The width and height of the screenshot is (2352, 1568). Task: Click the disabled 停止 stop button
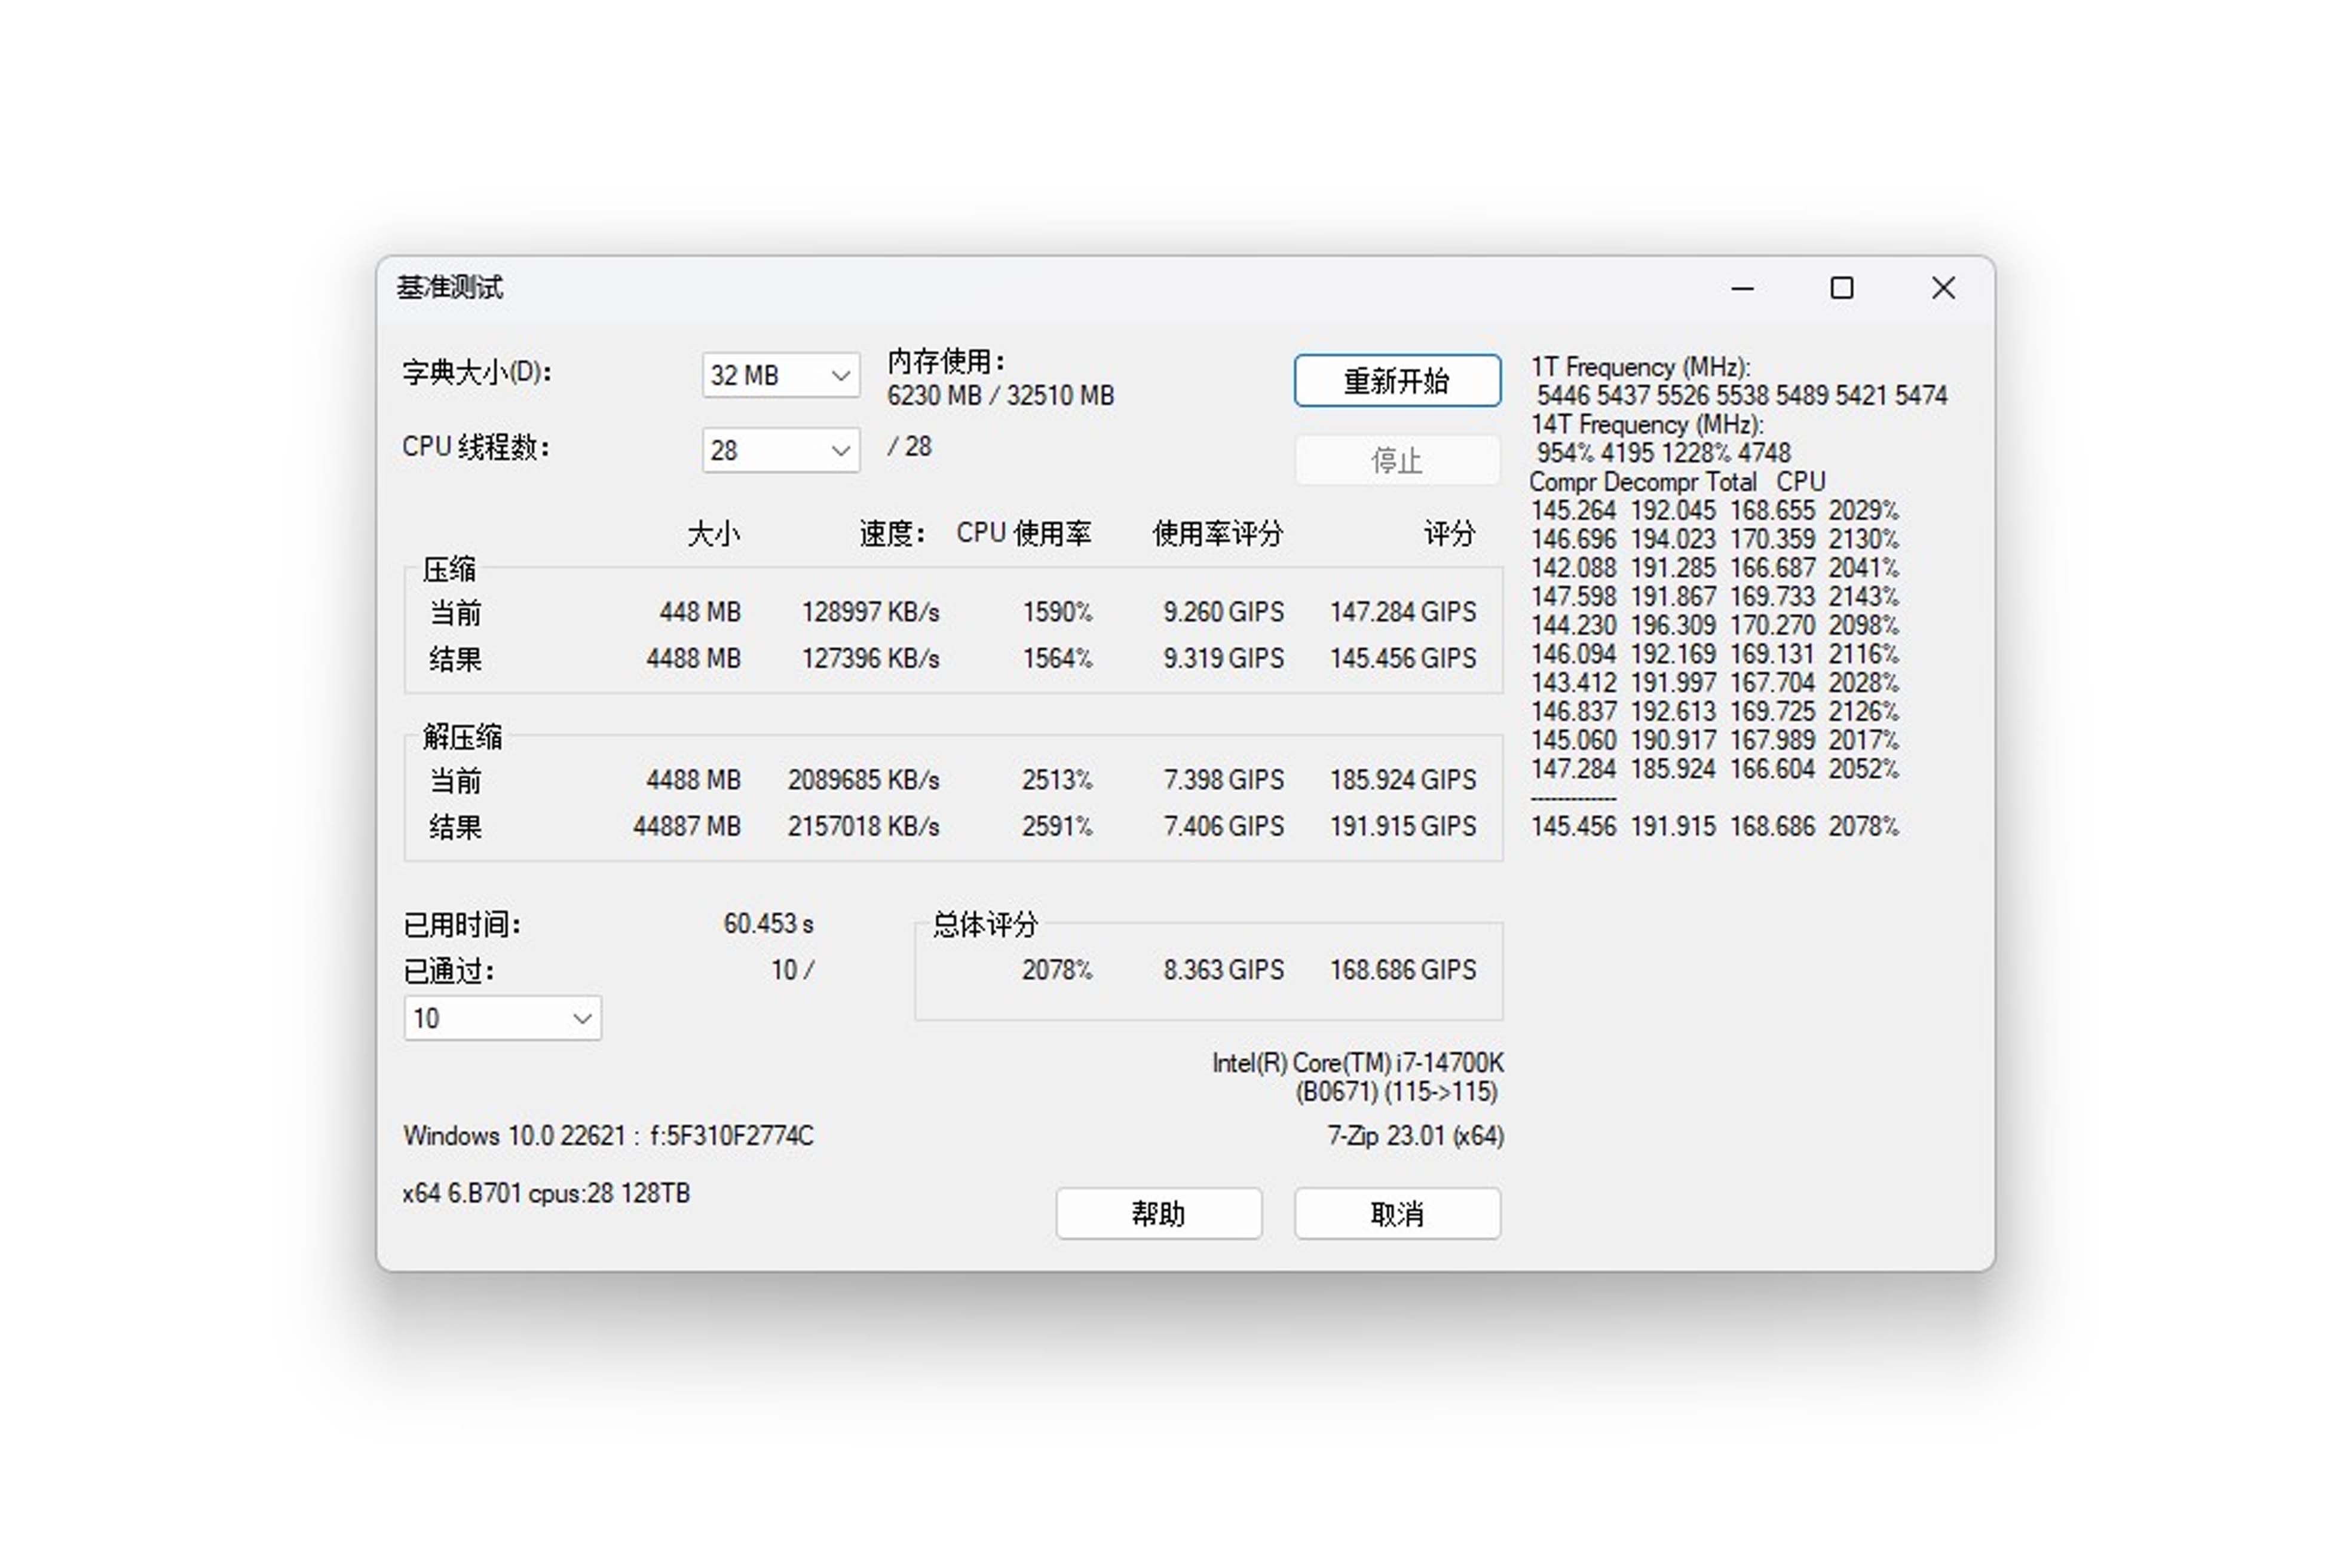[1397, 460]
